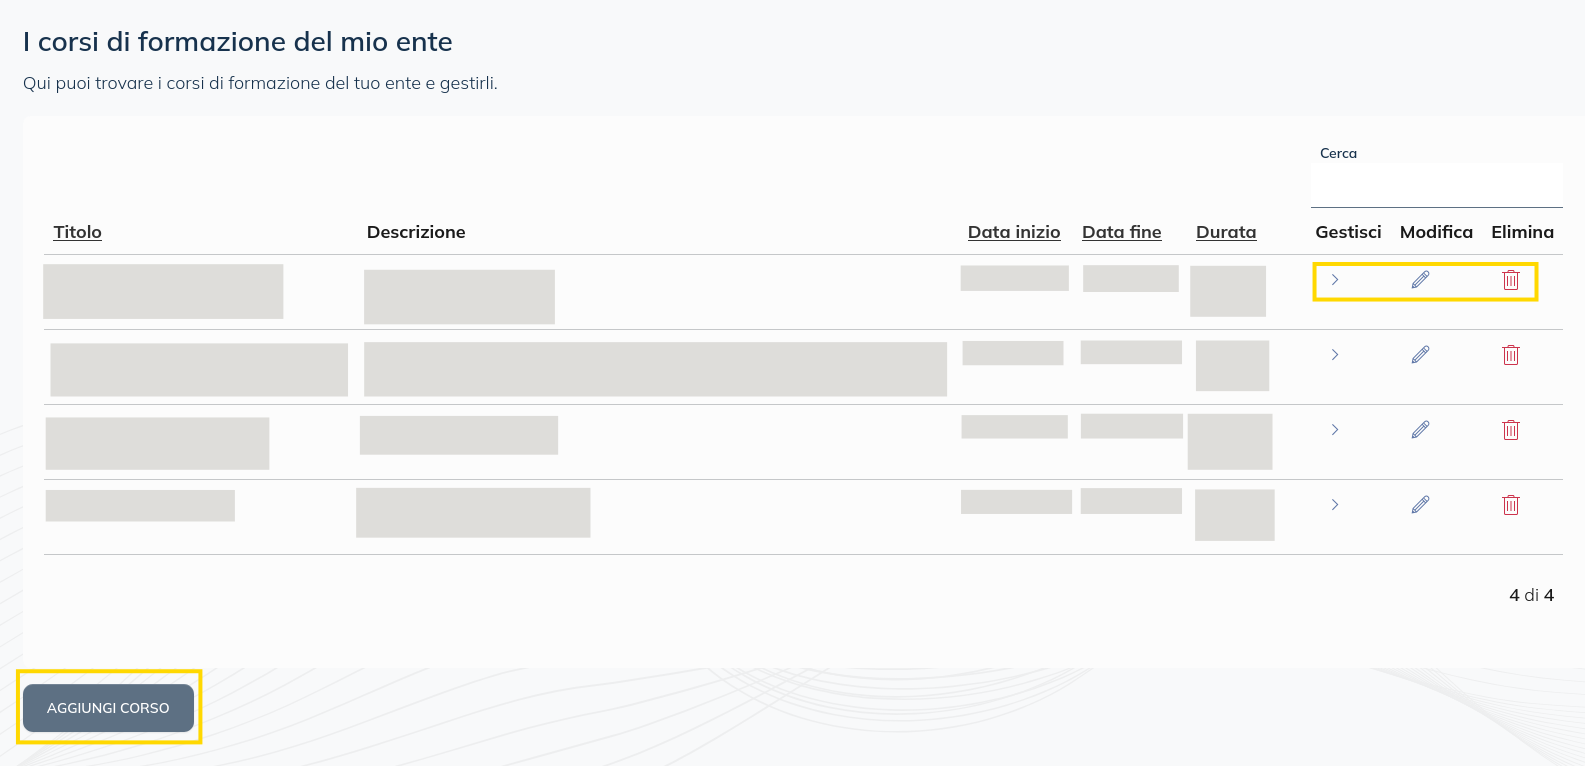
Task: Sort the table by Titolo
Action: (77, 232)
